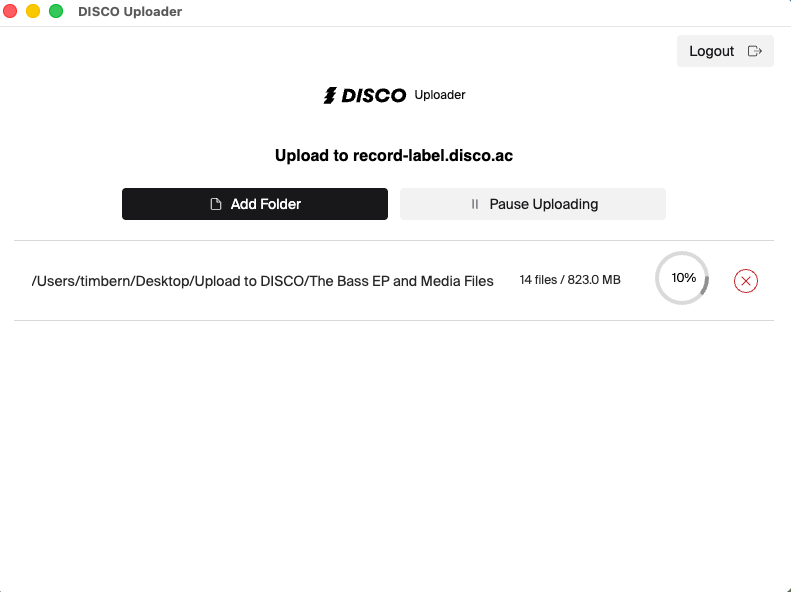Click the Add Folder button

click(x=255, y=204)
